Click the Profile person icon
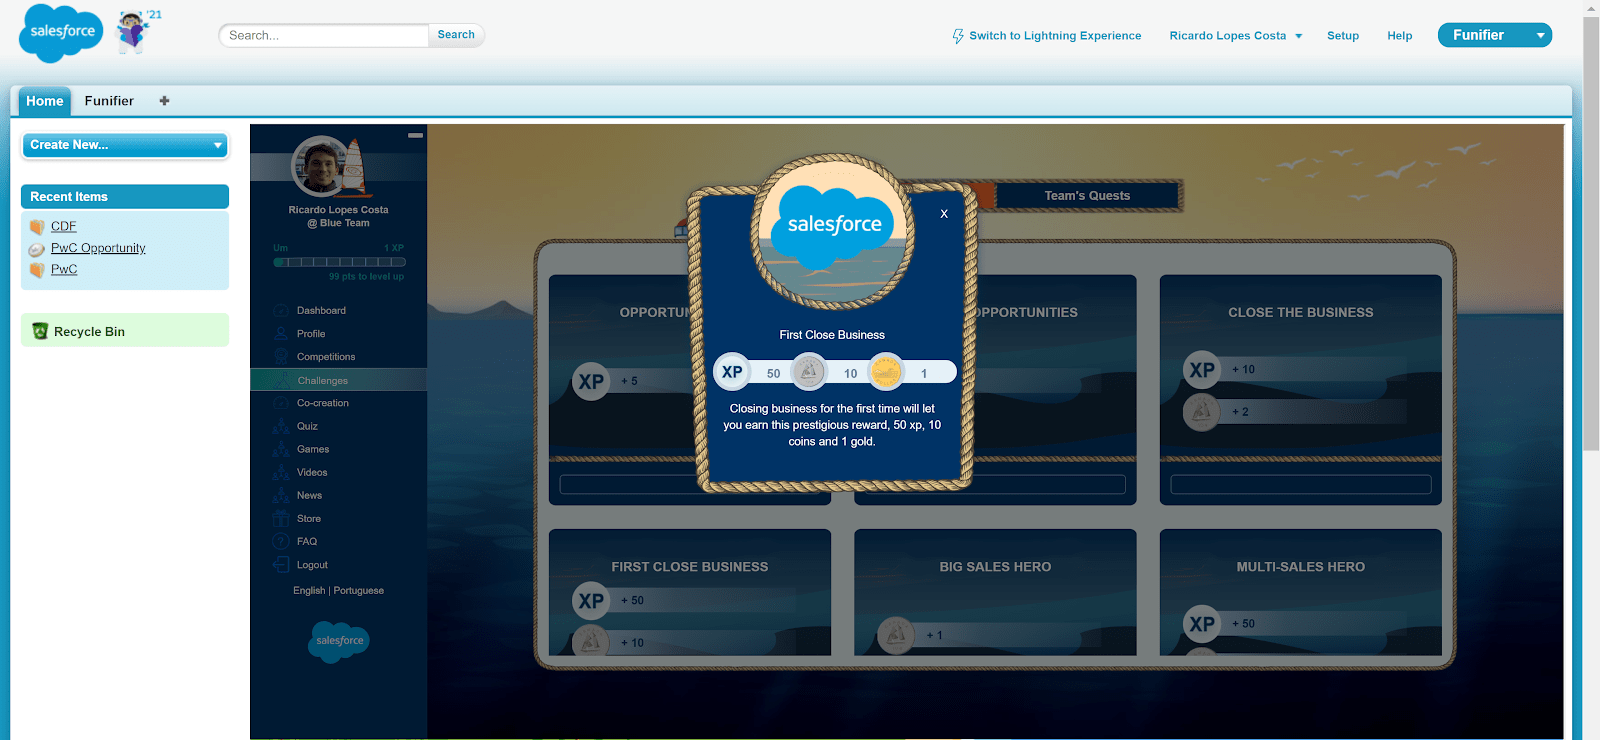The image size is (1600, 740). (x=281, y=334)
